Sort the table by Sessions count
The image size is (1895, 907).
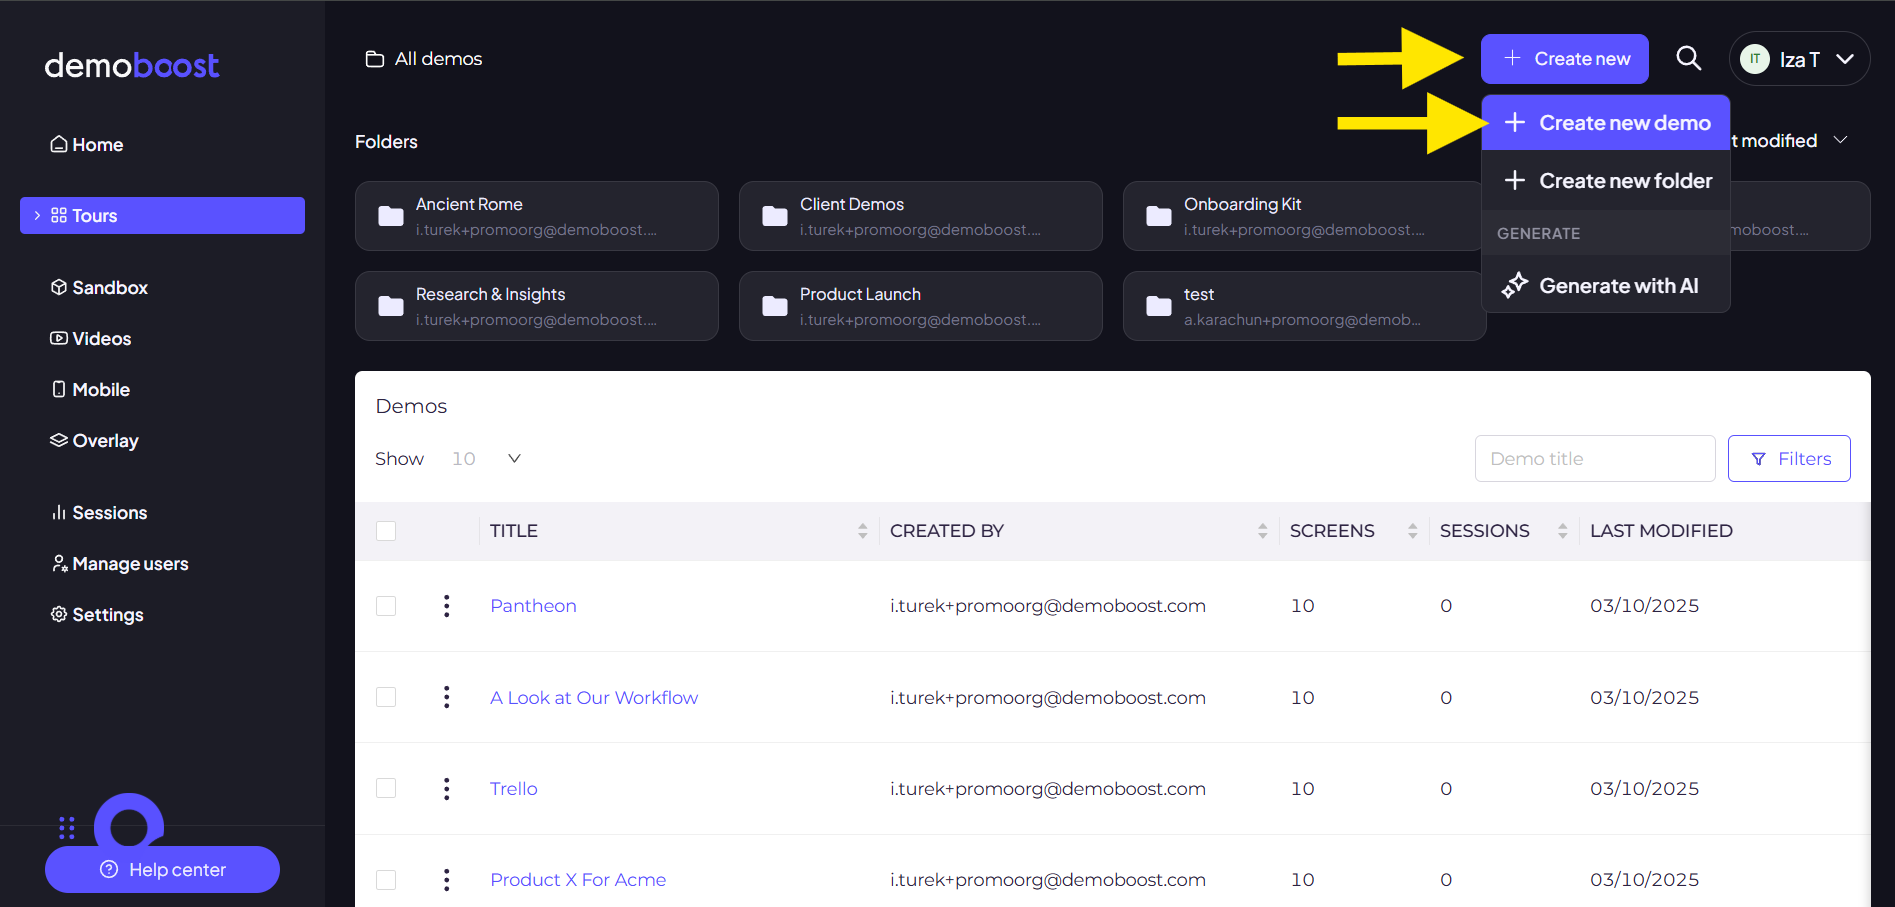pos(1562,531)
